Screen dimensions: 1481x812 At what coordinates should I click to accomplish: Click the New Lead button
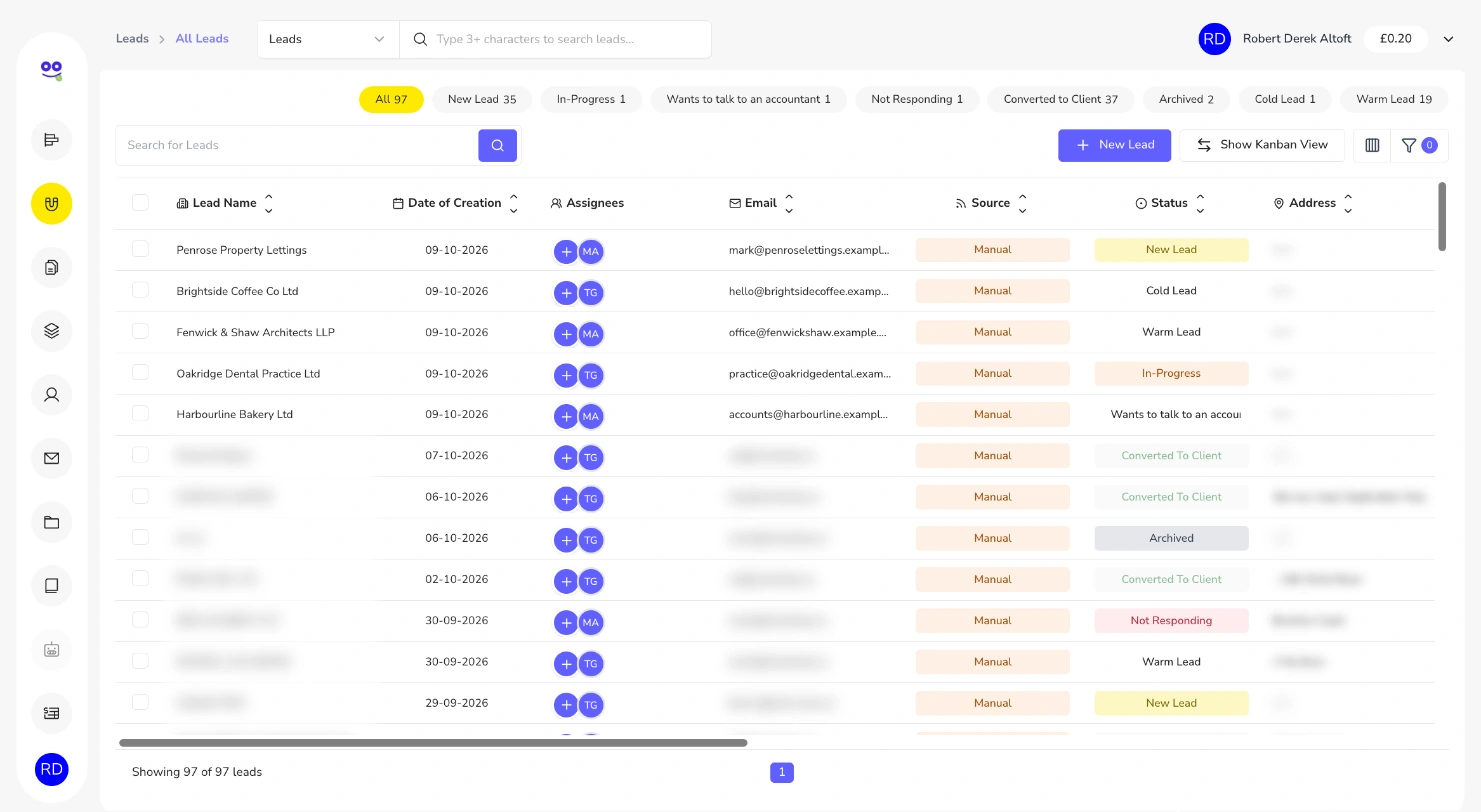tap(1114, 145)
